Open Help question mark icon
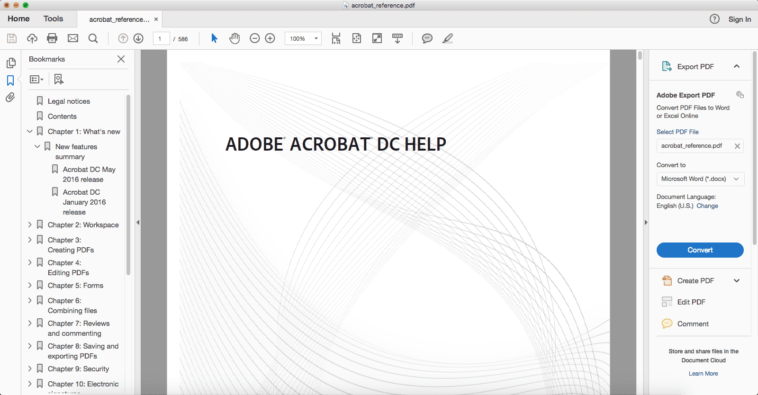 [x=714, y=19]
